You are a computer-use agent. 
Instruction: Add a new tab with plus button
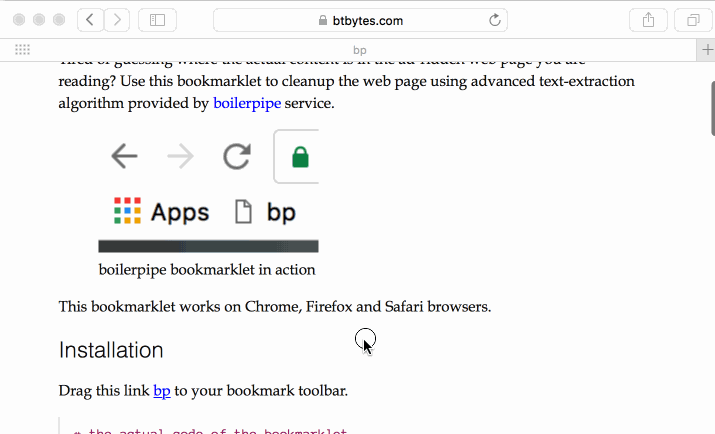click(x=706, y=50)
